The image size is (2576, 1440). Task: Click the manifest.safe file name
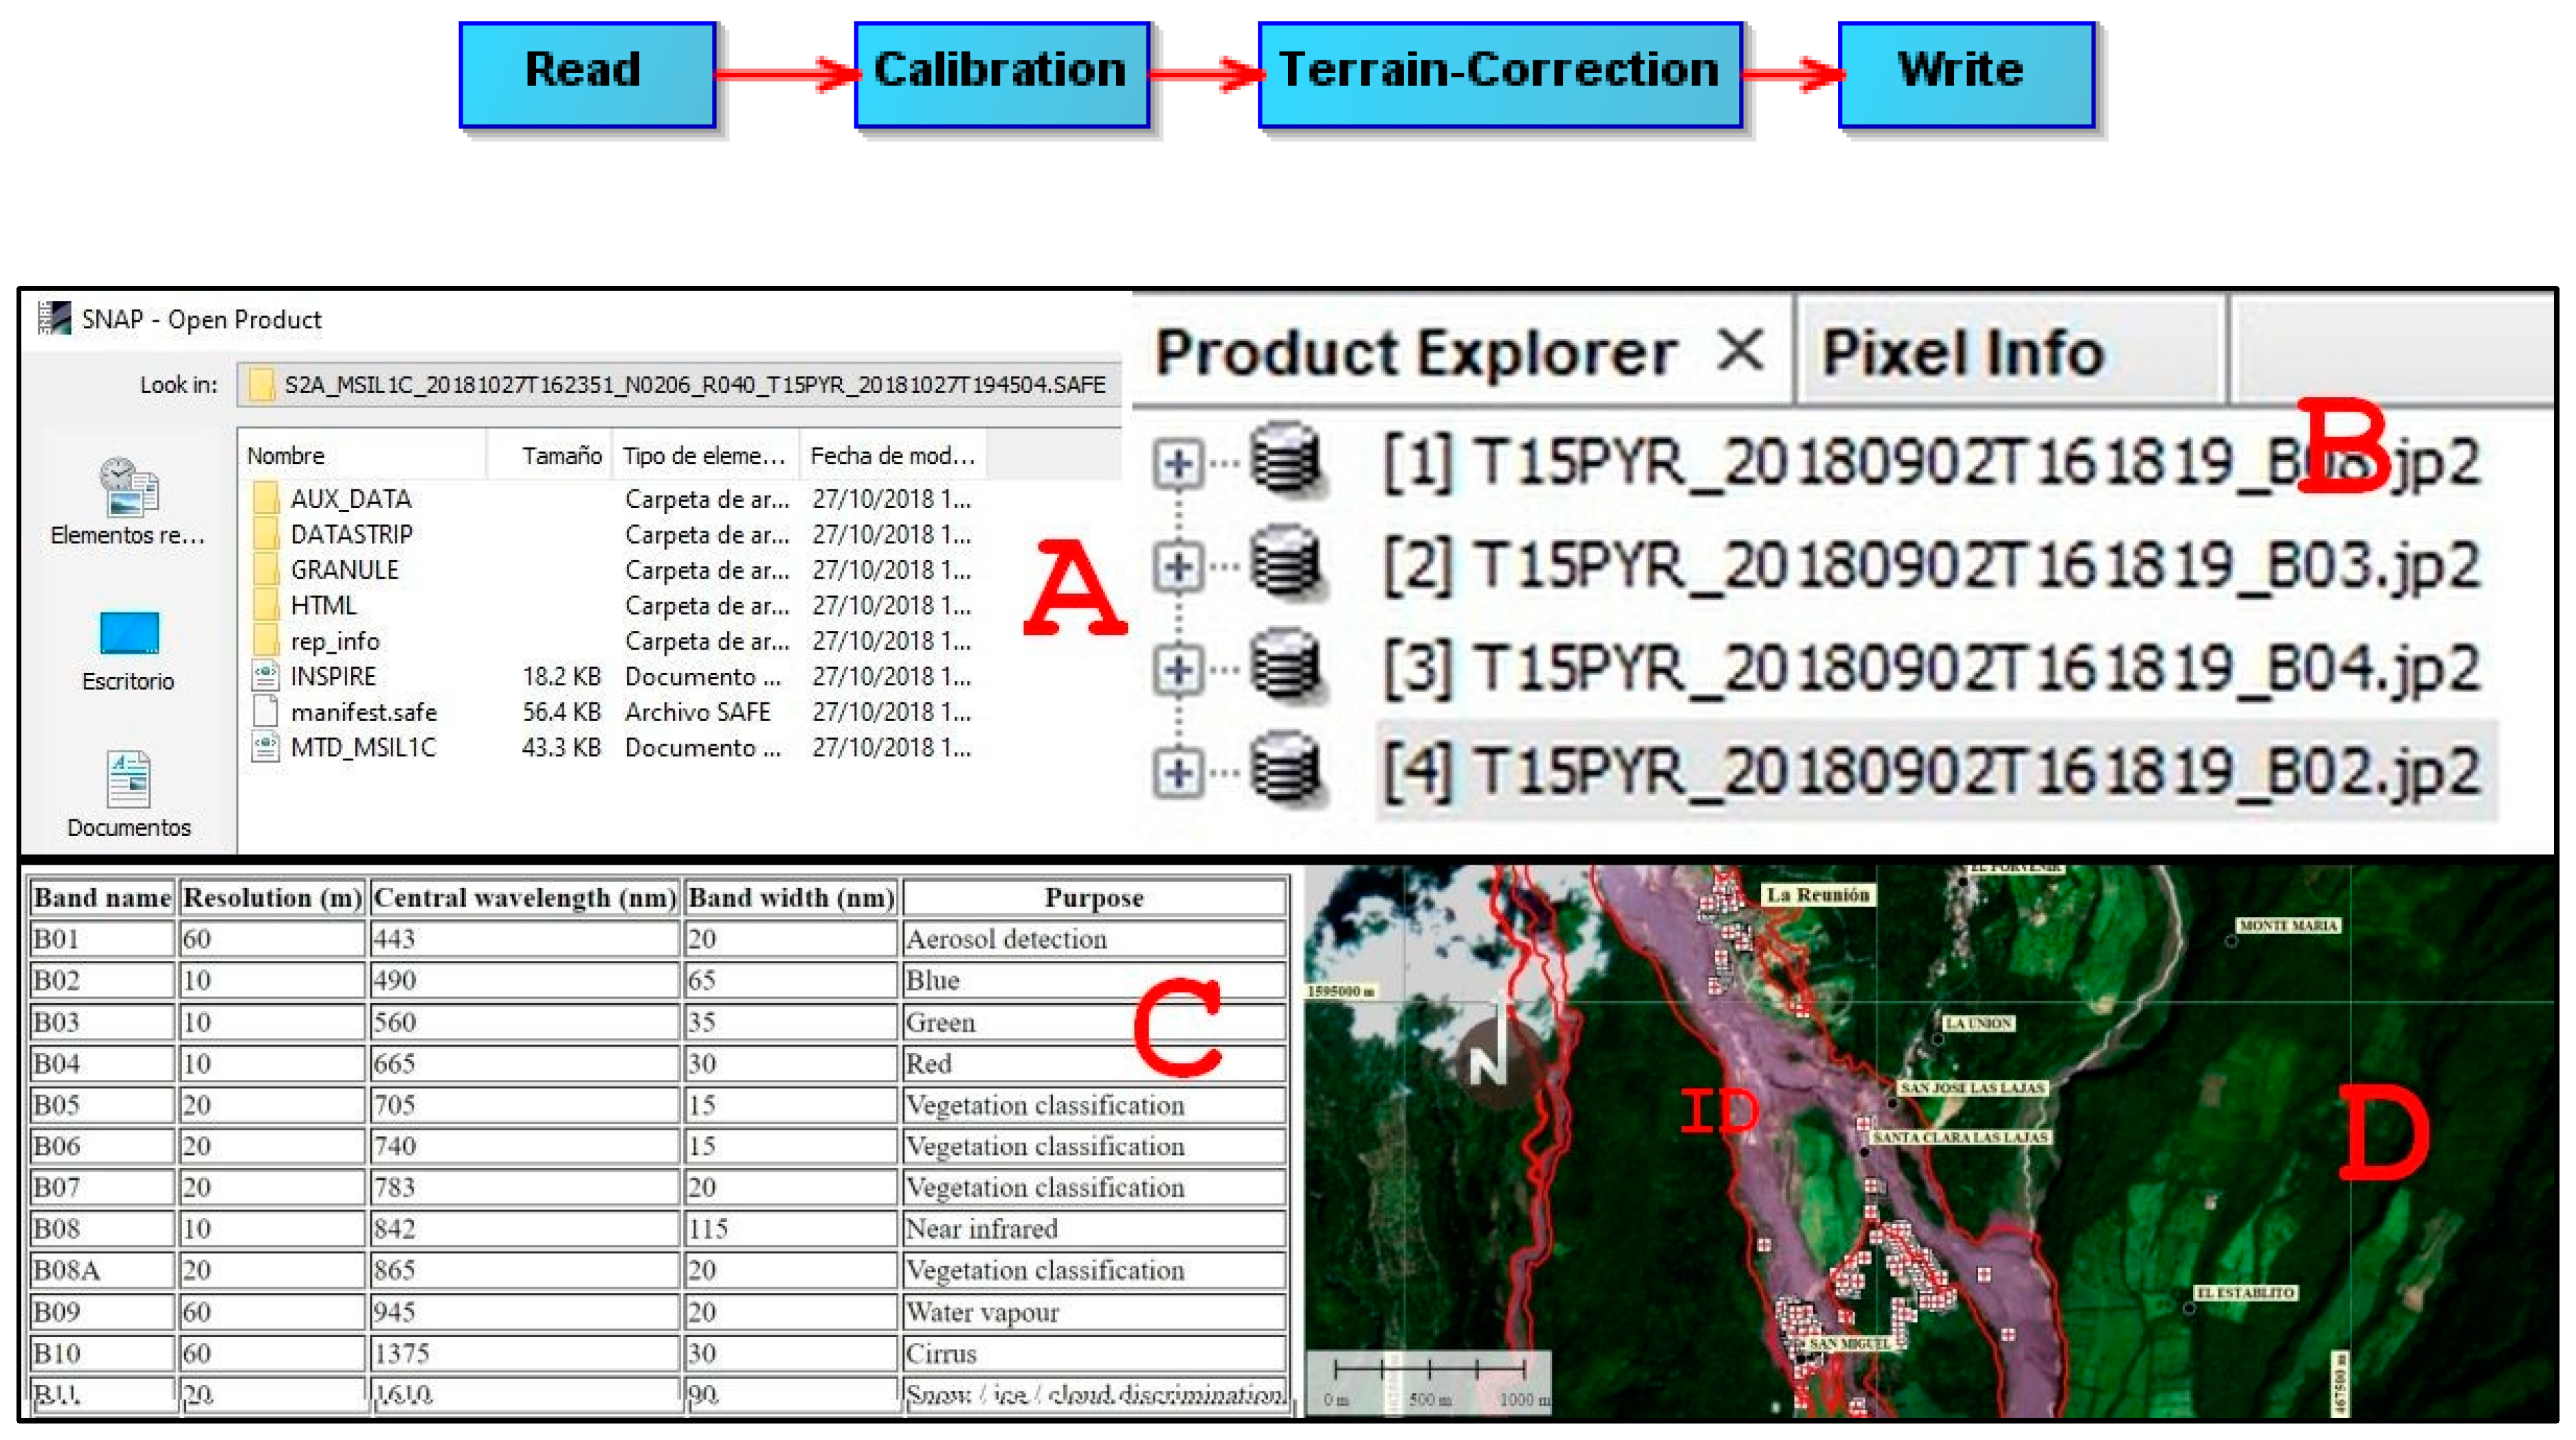point(364,712)
